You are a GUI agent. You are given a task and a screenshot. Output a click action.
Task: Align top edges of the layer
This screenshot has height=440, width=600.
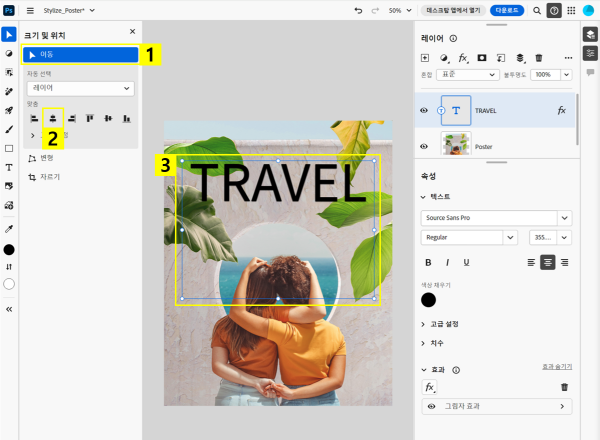pyautogui.click(x=90, y=119)
